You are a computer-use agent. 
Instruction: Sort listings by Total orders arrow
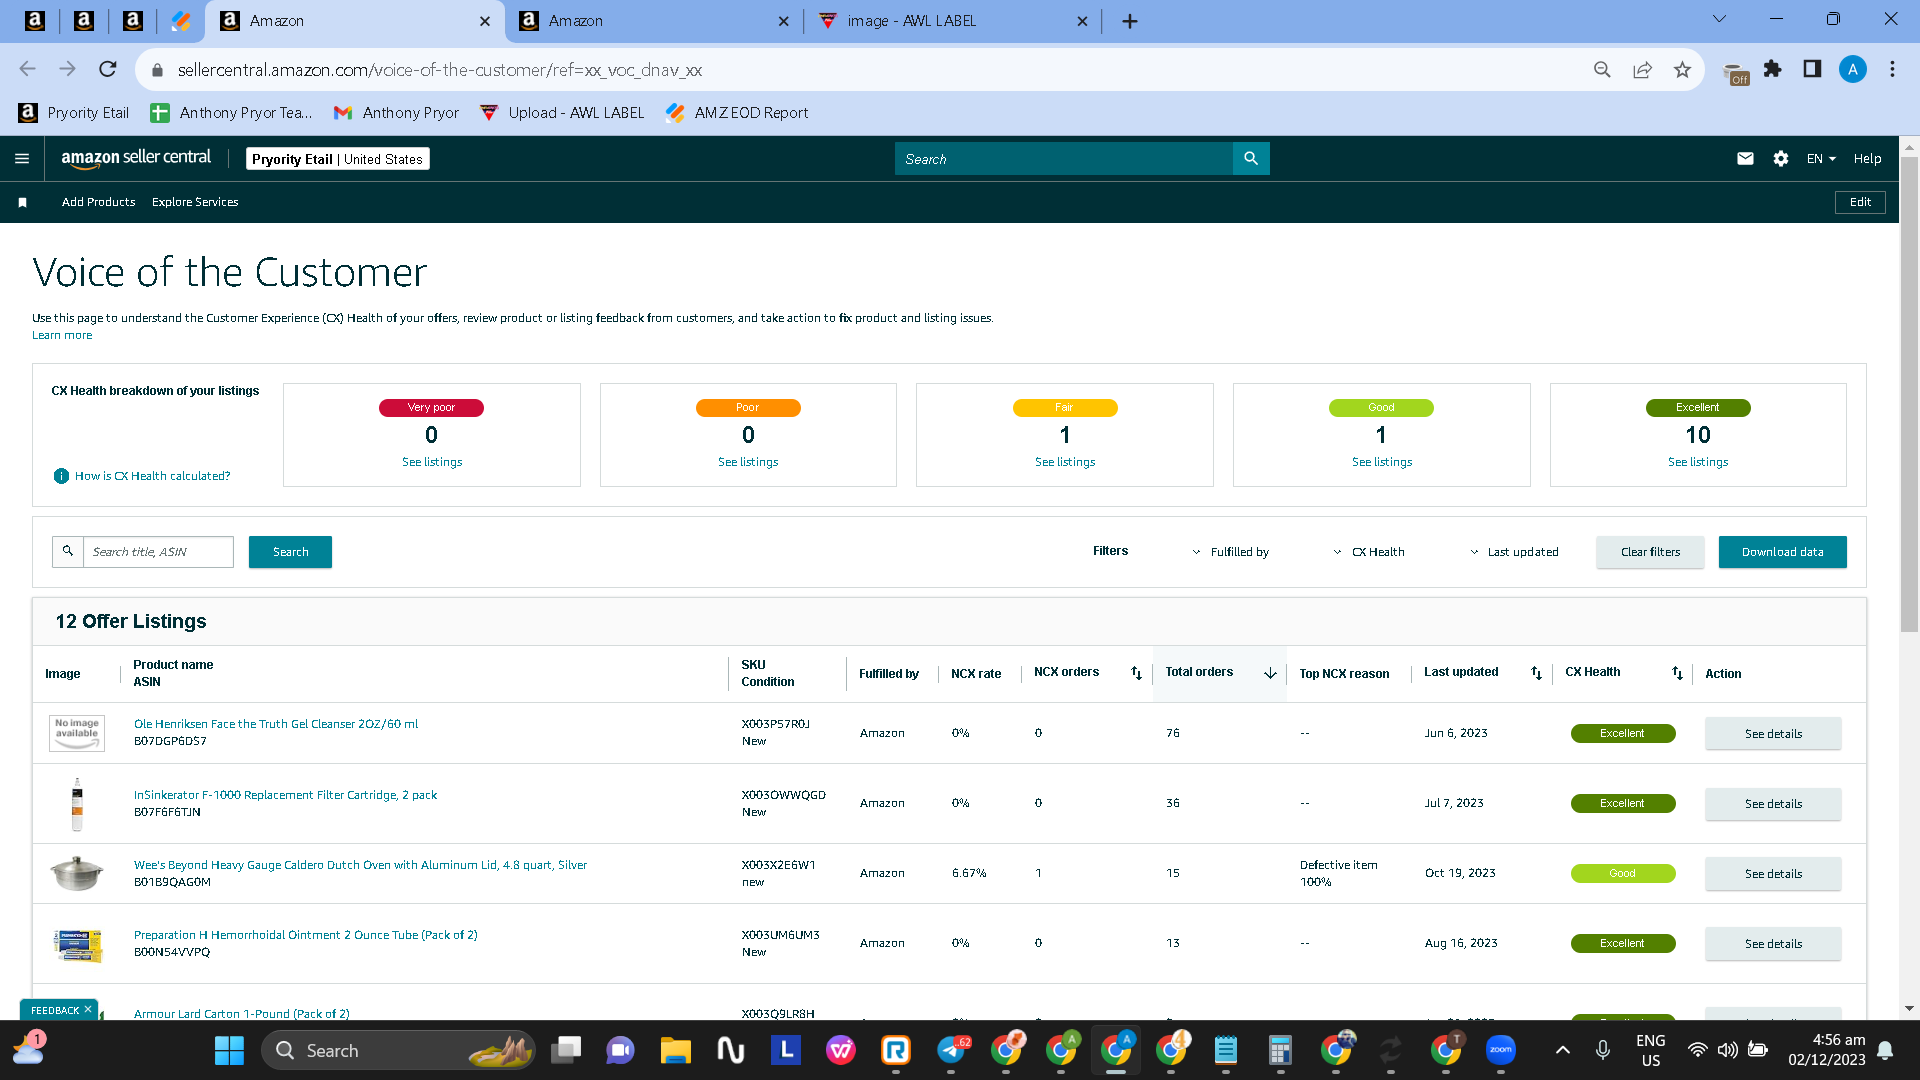point(1270,673)
